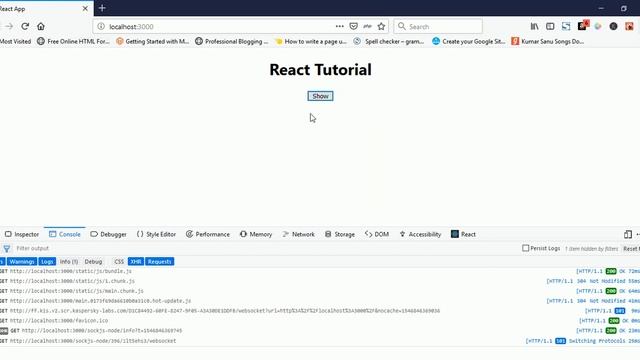This screenshot has width=640, height=360.
Task: Open Spell checker – gram... bookmark
Action: [389, 41]
